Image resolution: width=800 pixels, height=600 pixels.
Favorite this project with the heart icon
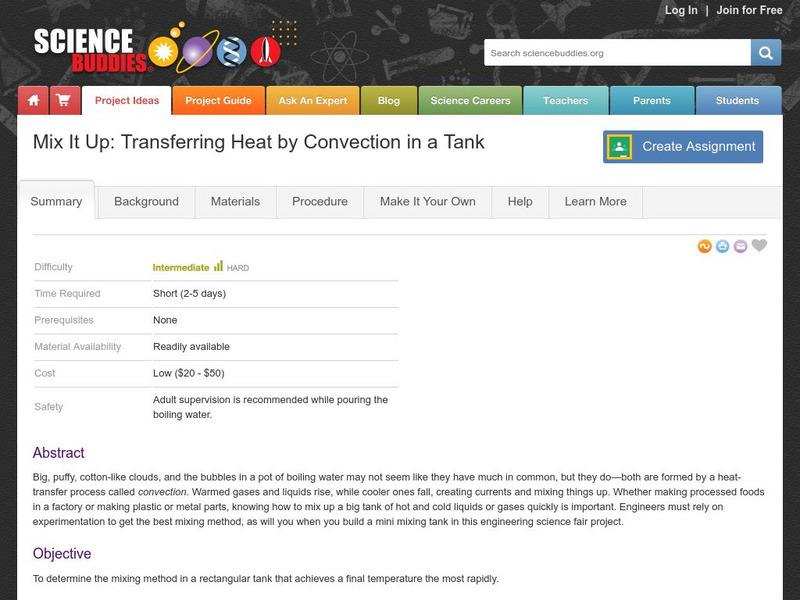757,246
